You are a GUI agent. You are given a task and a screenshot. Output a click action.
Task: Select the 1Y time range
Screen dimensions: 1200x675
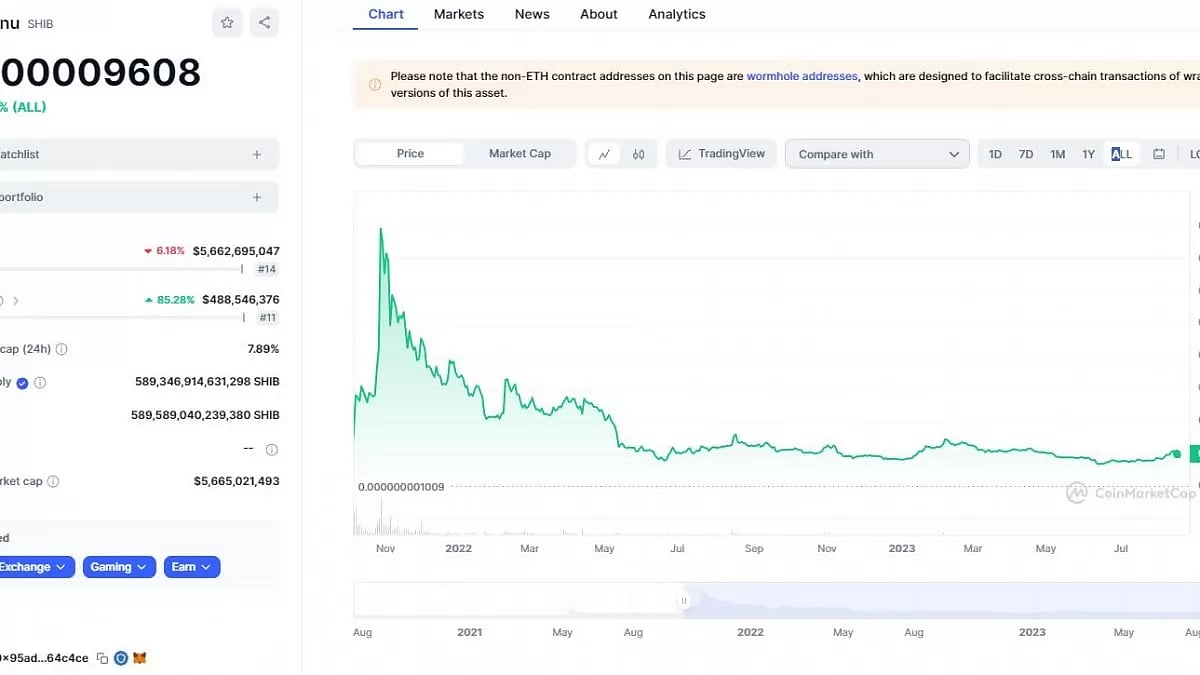(1089, 154)
